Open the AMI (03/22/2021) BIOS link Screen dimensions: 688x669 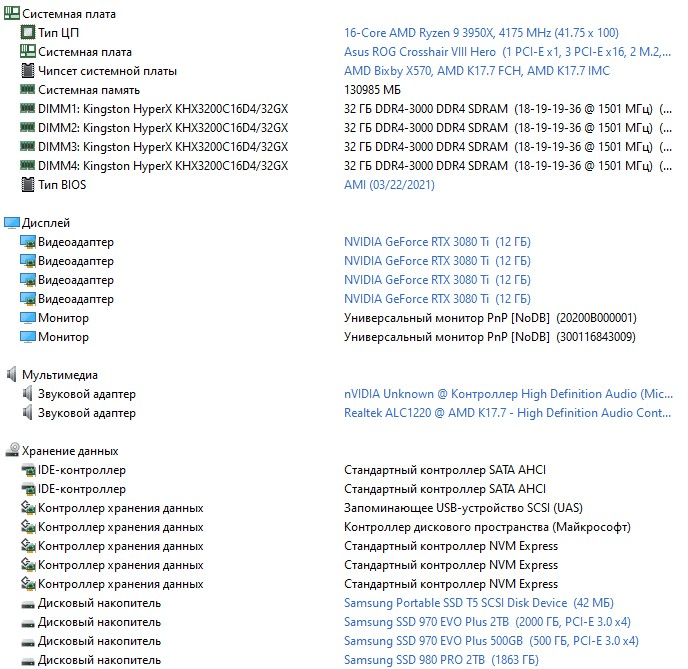coord(389,185)
